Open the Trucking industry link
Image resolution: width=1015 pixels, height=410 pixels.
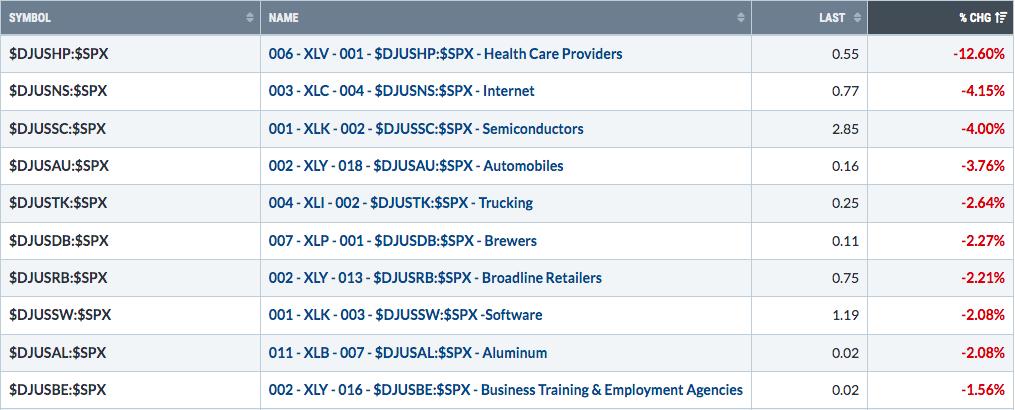pyautogui.click(x=401, y=203)
